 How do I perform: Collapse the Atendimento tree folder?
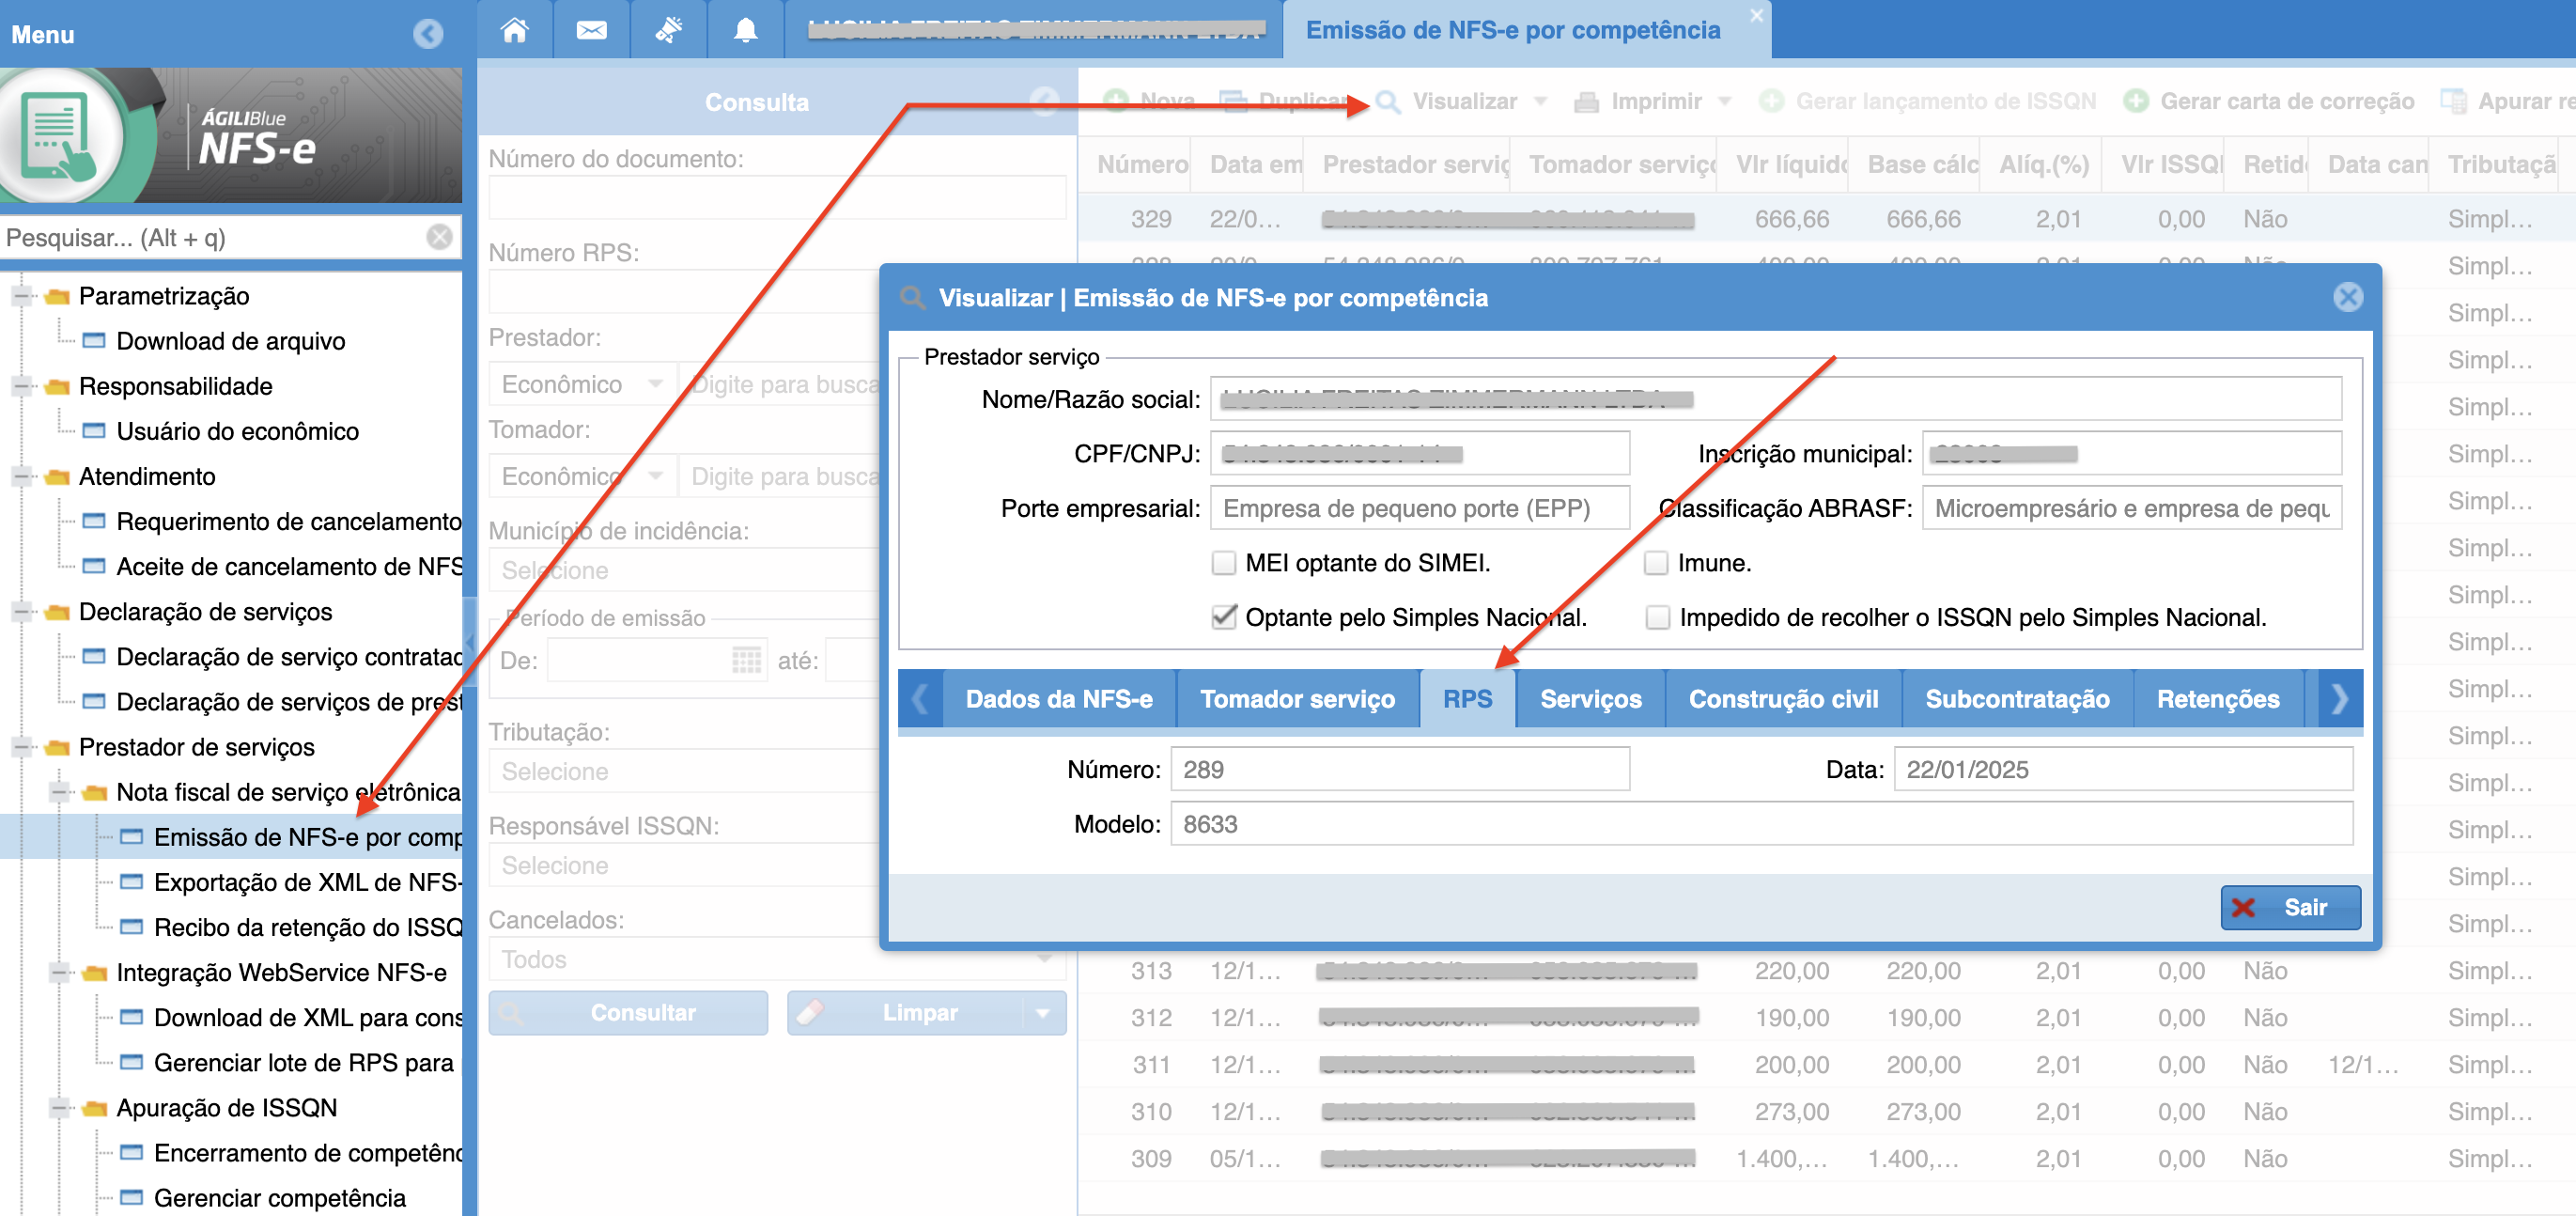[21, 477]
